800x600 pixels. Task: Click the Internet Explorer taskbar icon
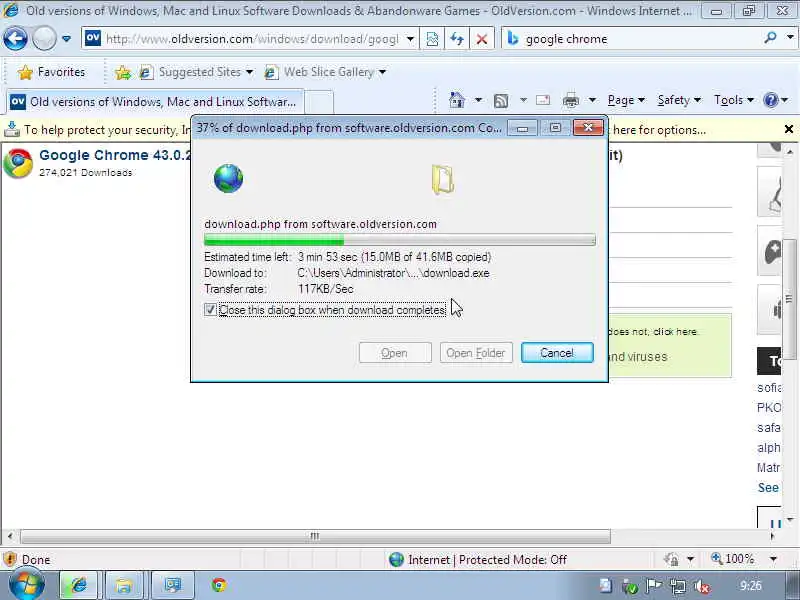[79, 585]
